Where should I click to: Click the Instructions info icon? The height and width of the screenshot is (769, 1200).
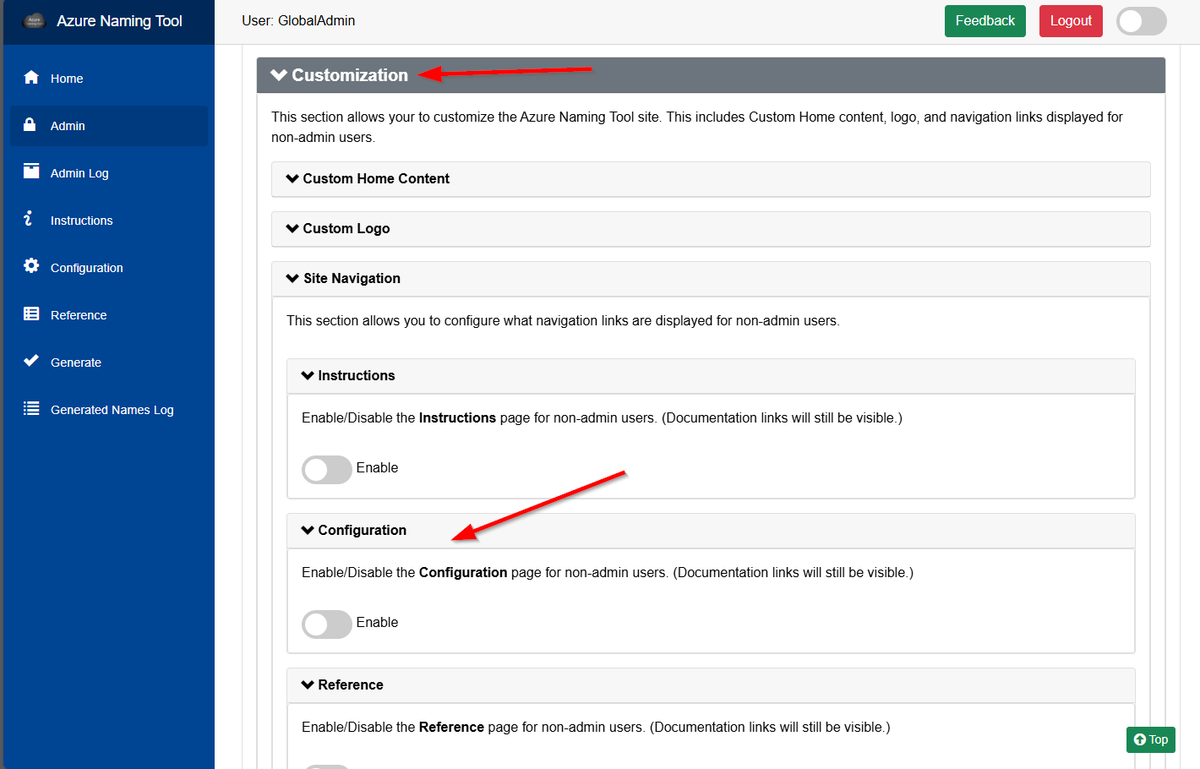[x=29, y=219]
